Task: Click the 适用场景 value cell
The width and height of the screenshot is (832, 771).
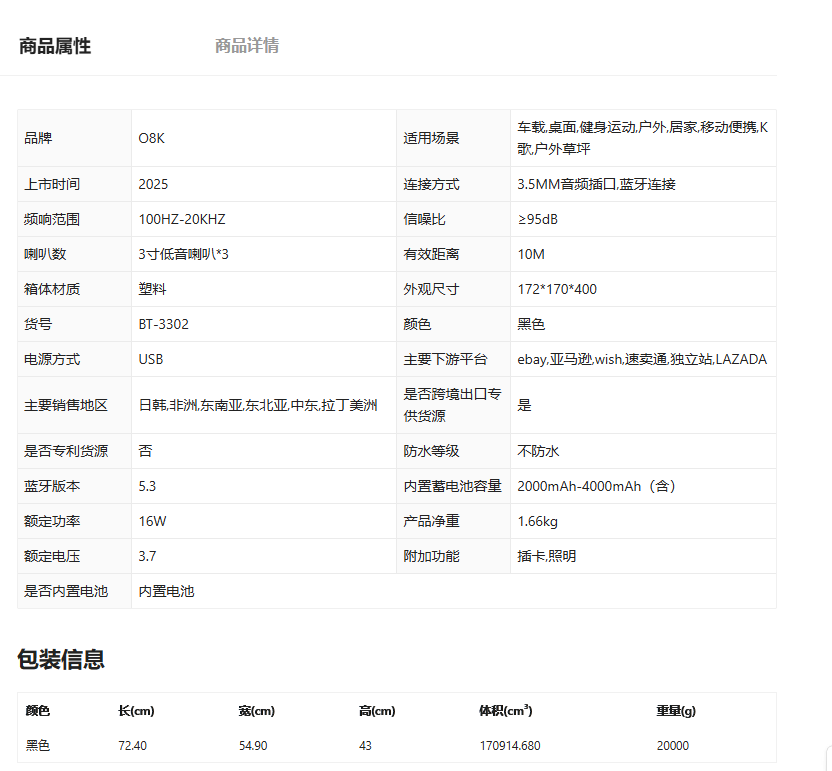Action: (x=642, y=138)
